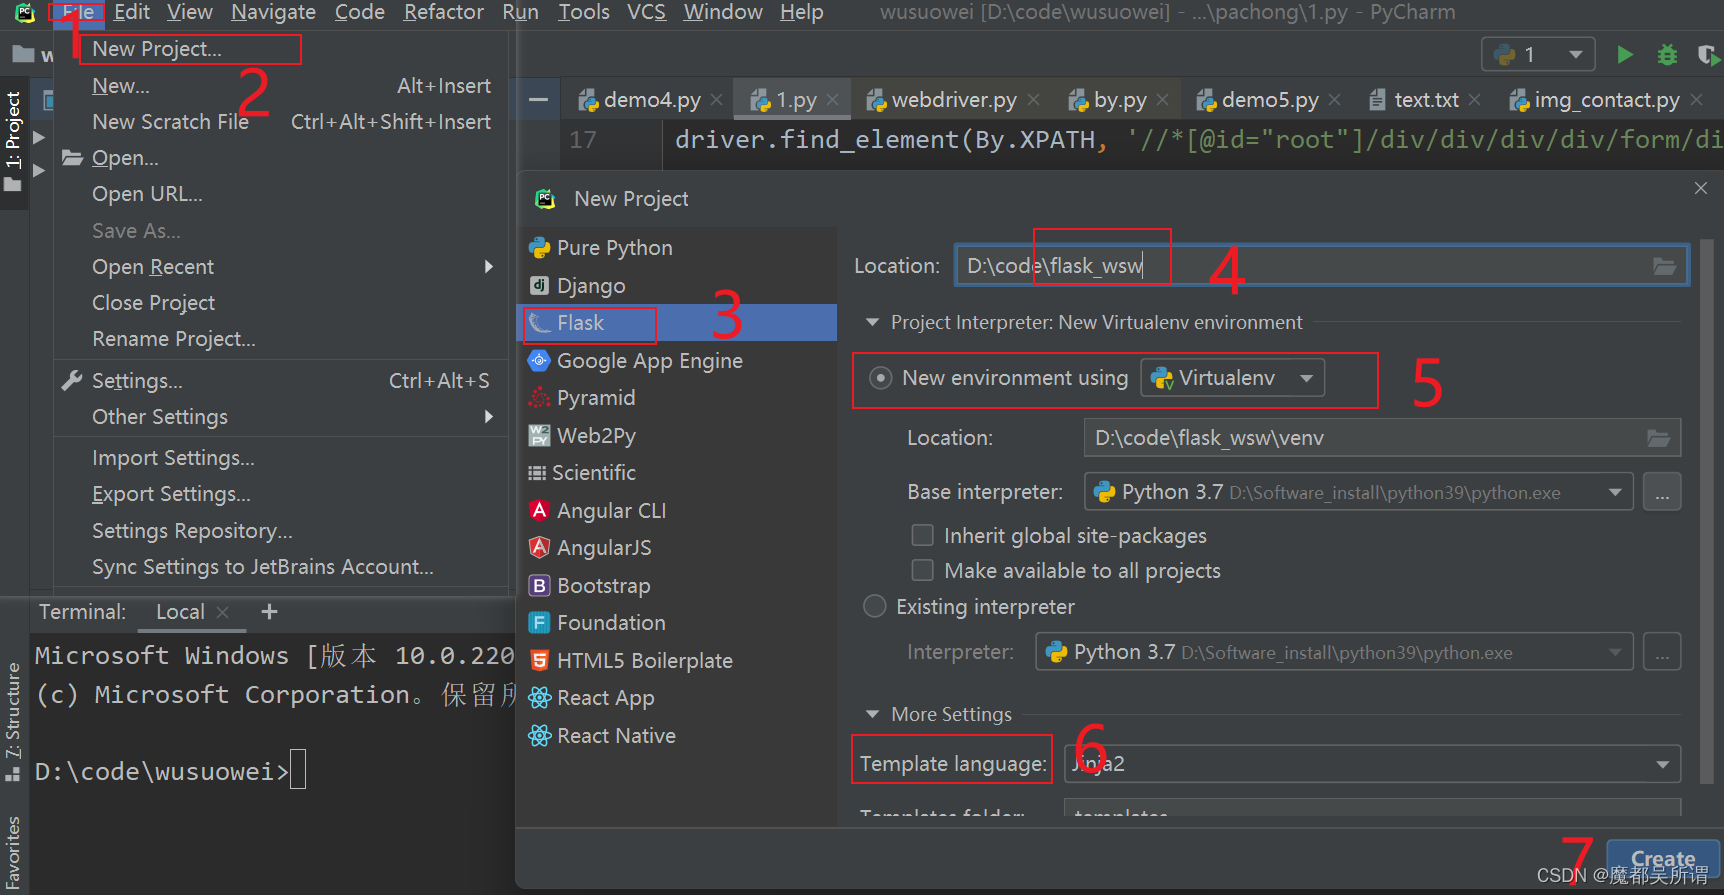Open the Edit menu
Screen dimensions: 1724x895
click(131, 12)
